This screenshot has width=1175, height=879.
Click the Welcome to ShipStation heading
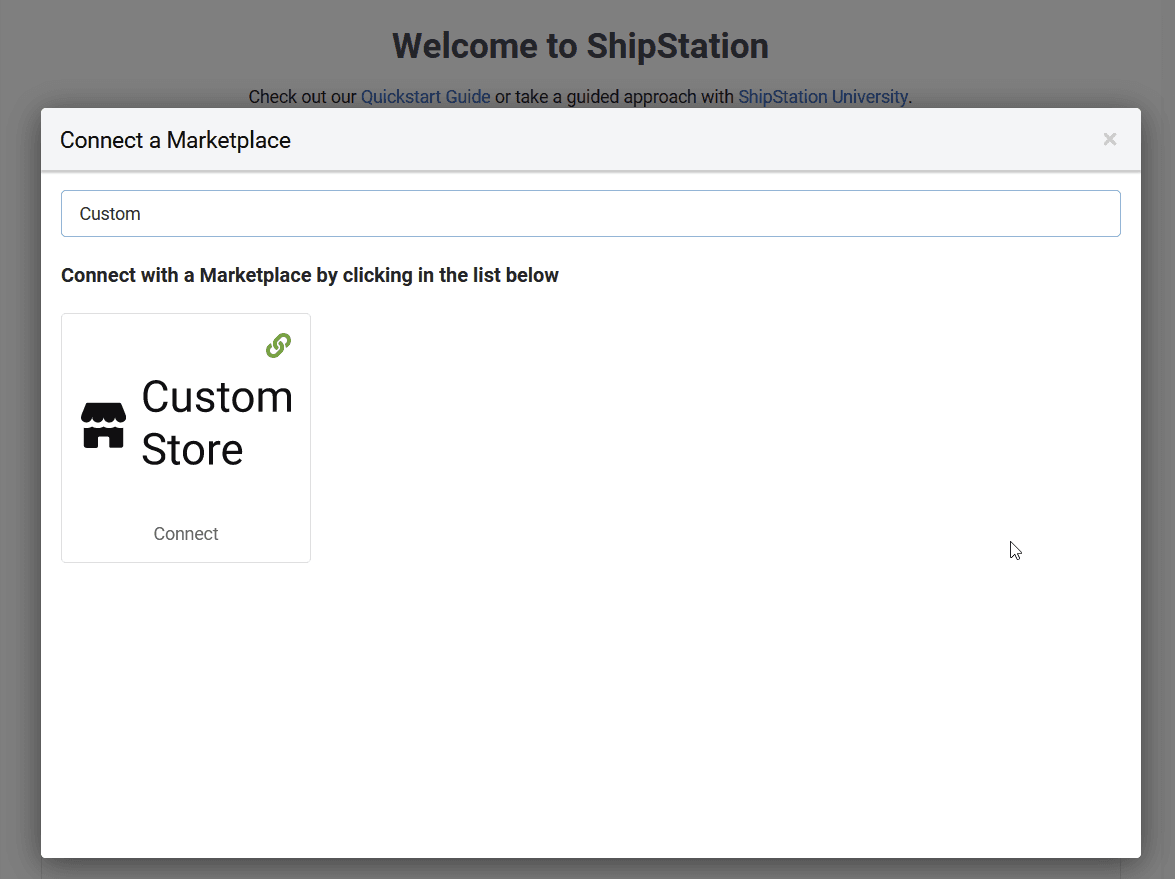point(580,45)
